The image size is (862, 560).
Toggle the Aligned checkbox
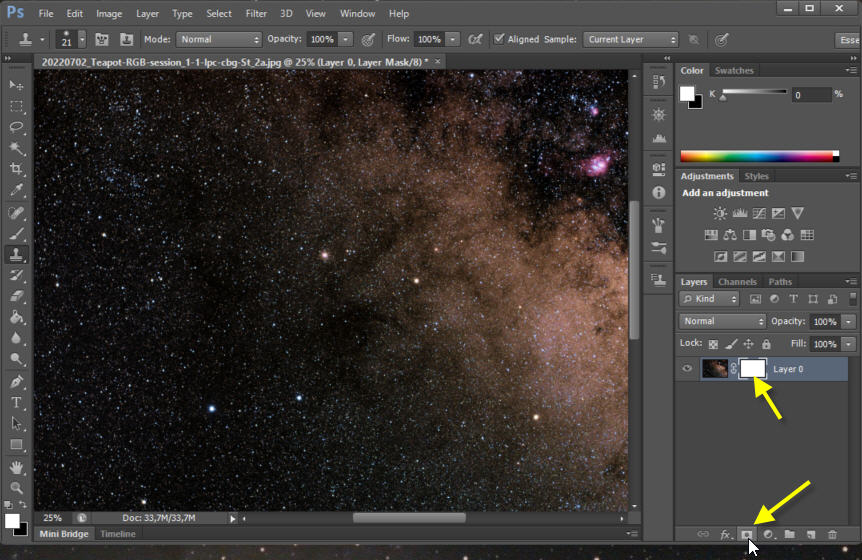[x=499, y=40]
